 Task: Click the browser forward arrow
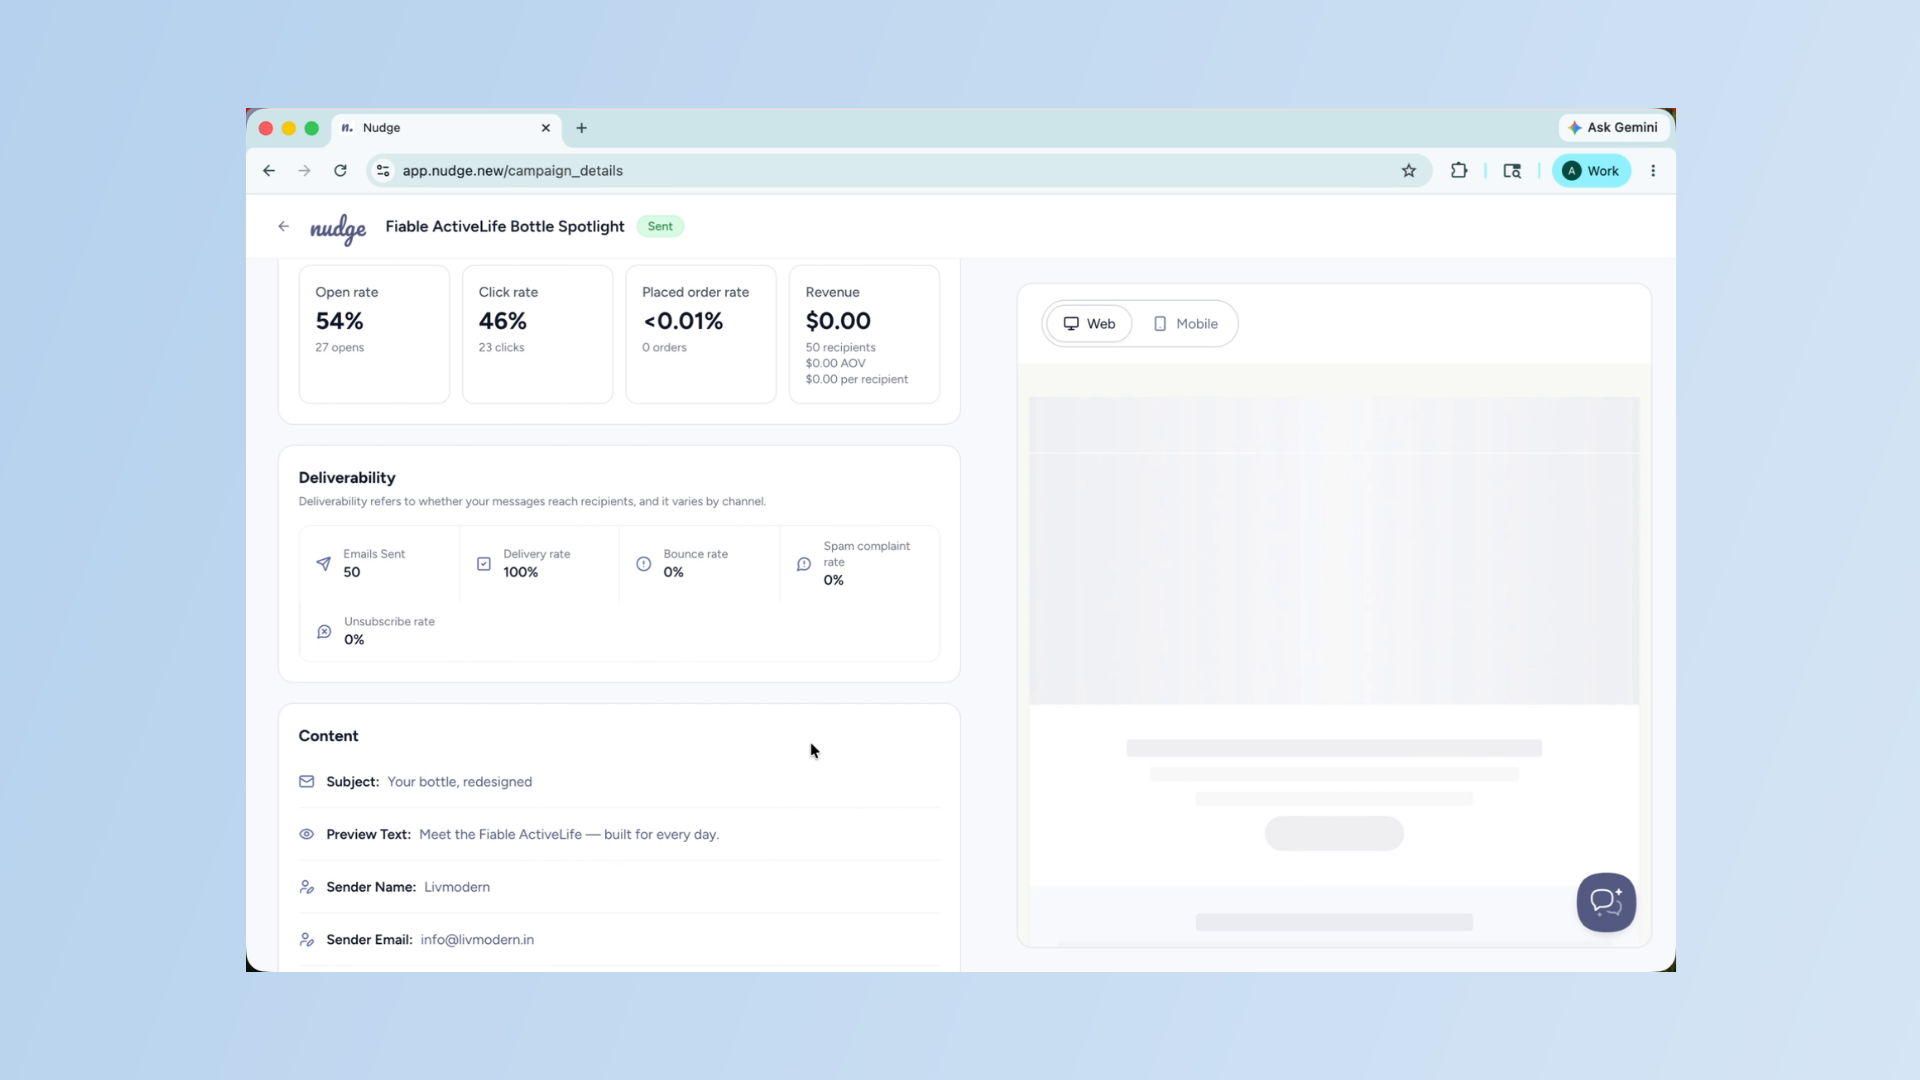point(304,171)
